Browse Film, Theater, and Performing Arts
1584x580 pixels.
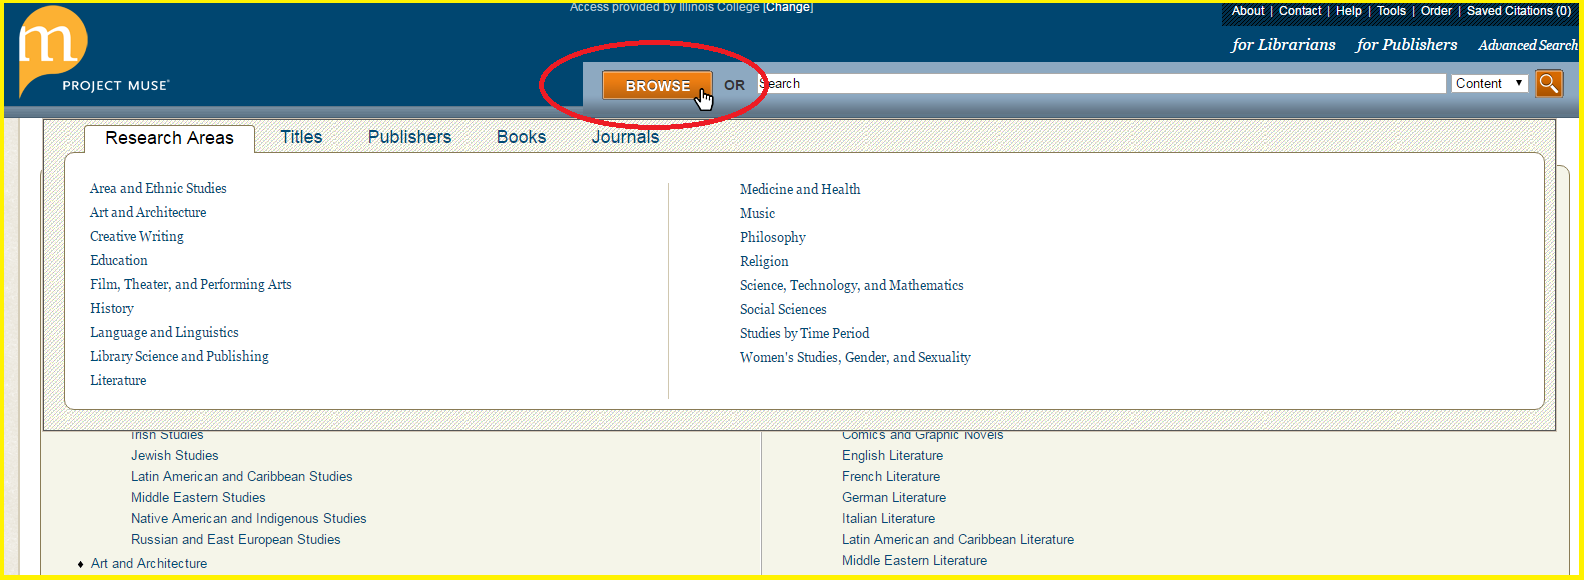click(191, 284)
